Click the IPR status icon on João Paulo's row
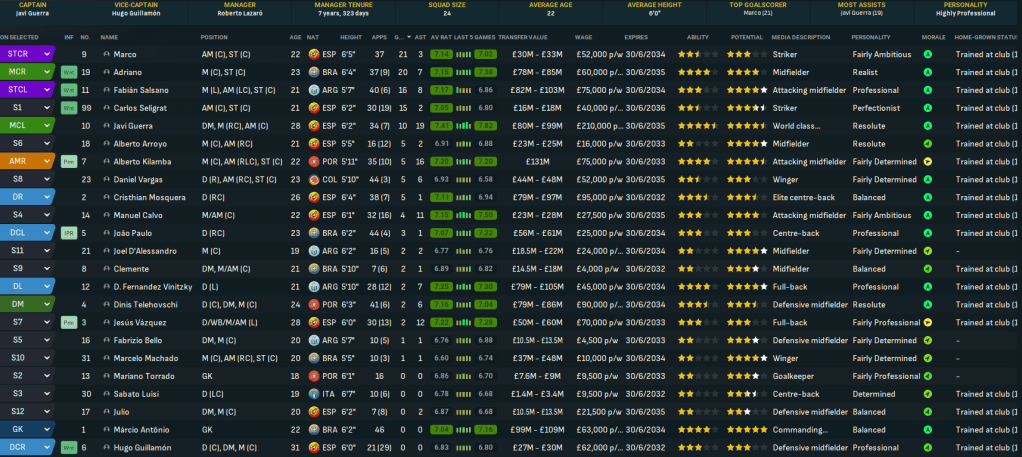The height and width of the screenshot is (457, 1022). point(68,233)
